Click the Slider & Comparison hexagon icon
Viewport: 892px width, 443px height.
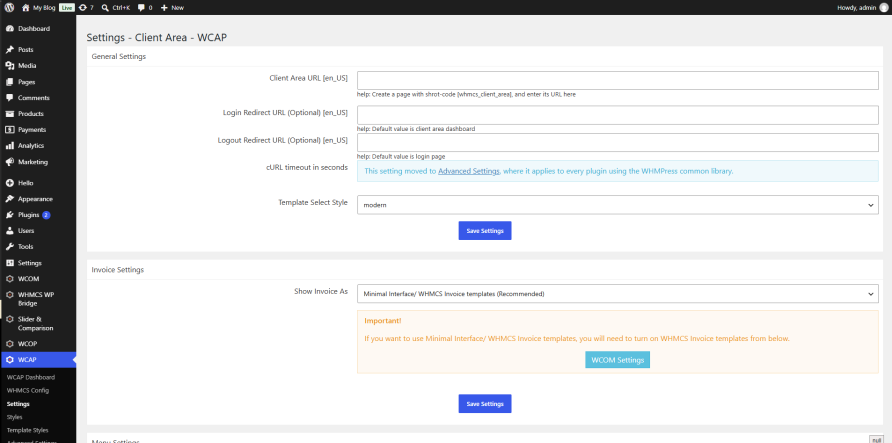pos(10,319)
